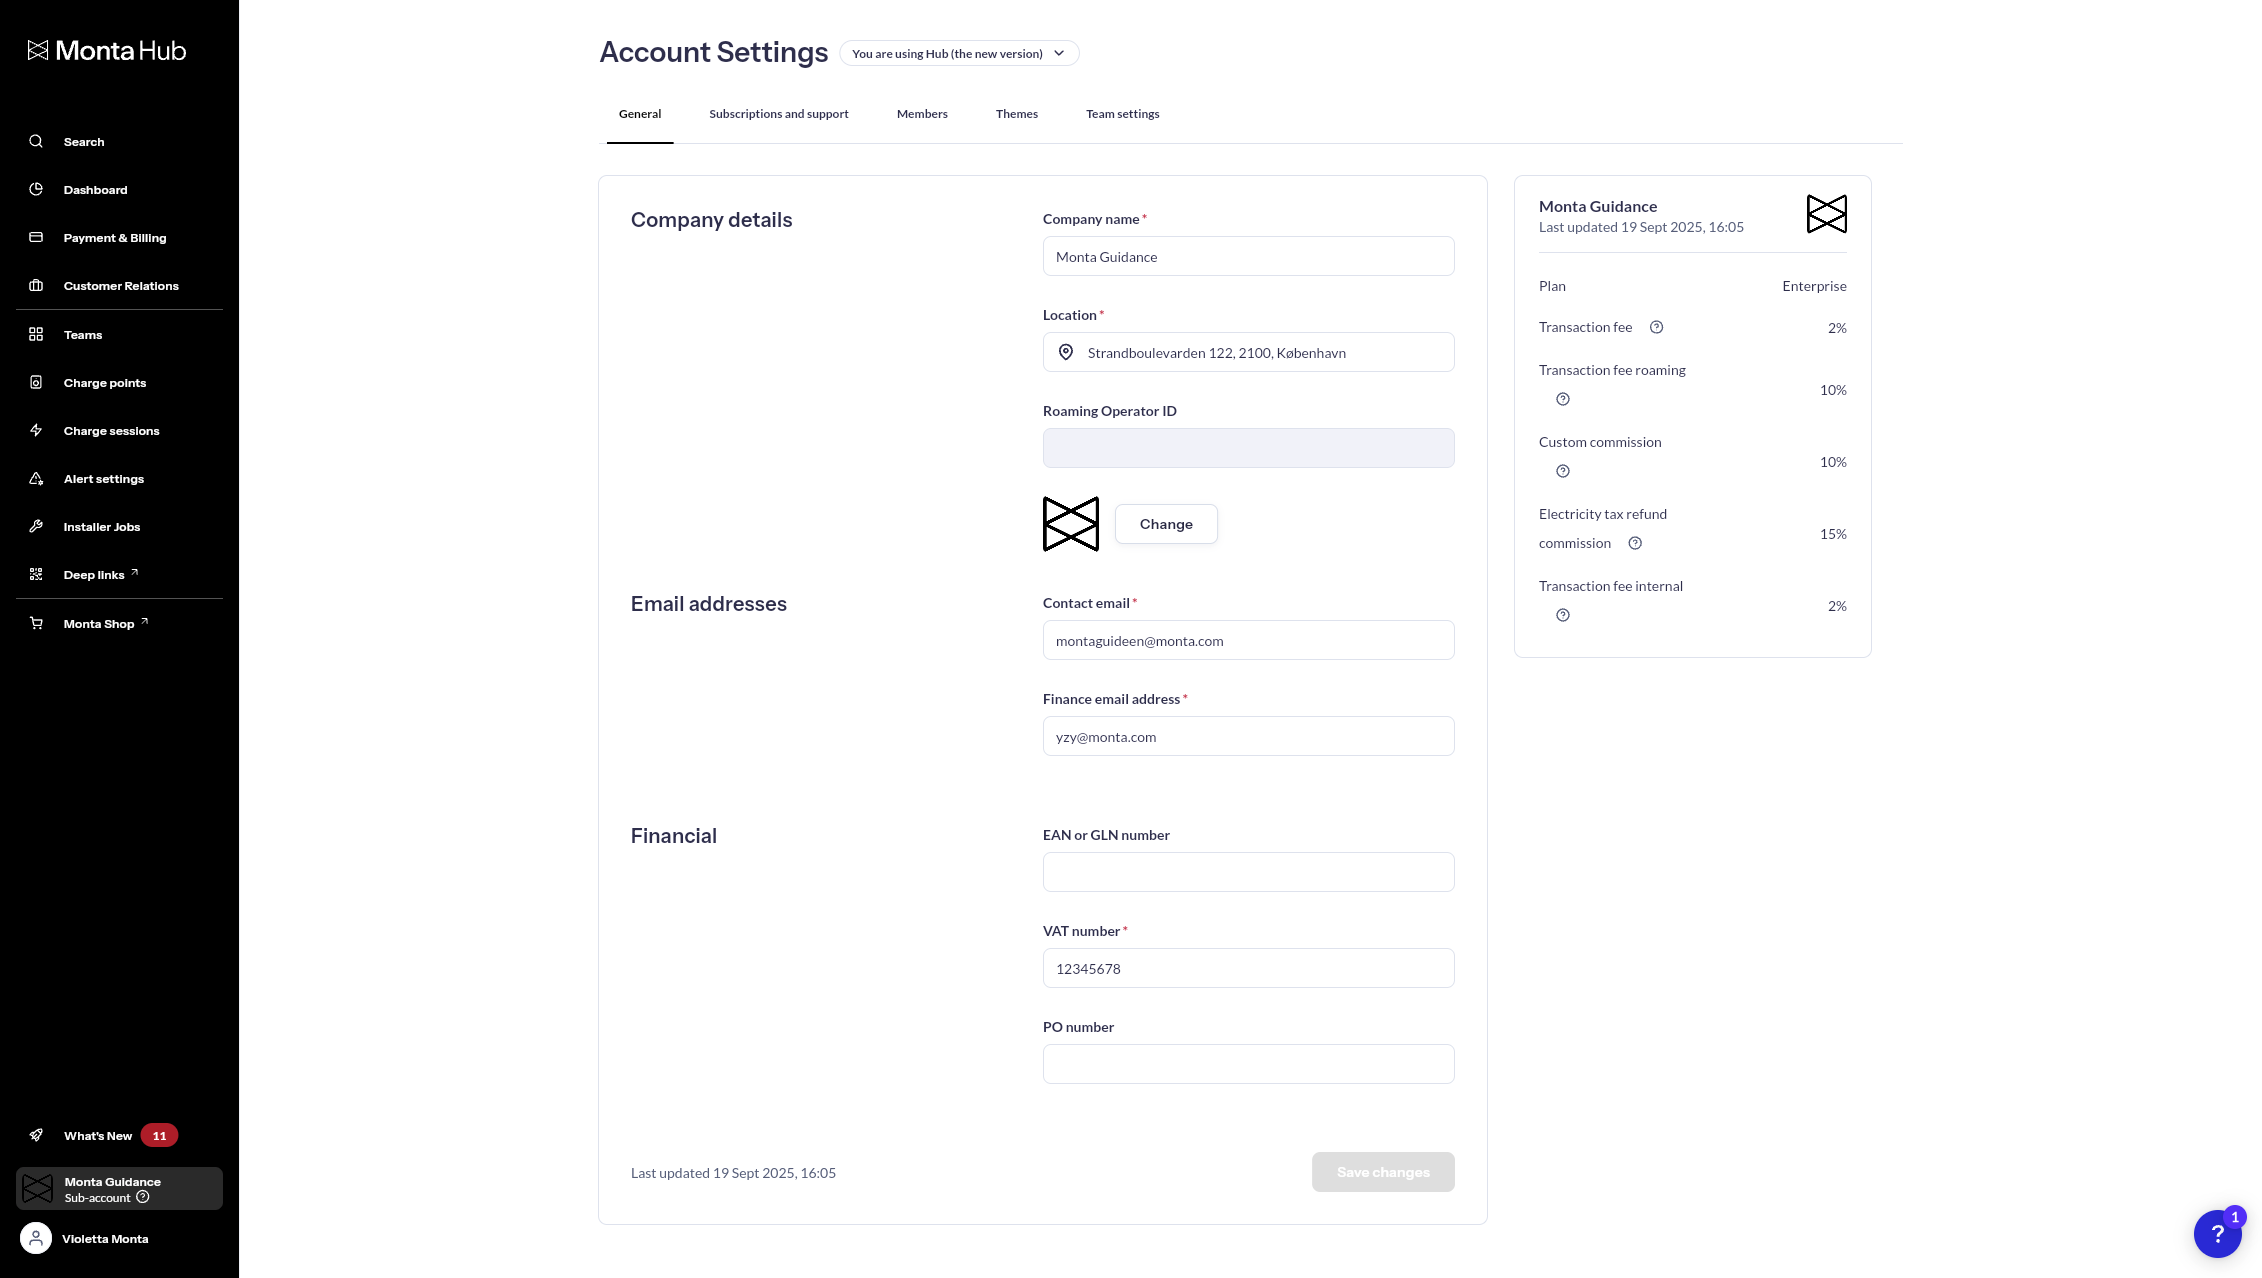Click the EAN or GLN number field
This screenshot has width=2262, height=1278.
tap(1248, 872)
